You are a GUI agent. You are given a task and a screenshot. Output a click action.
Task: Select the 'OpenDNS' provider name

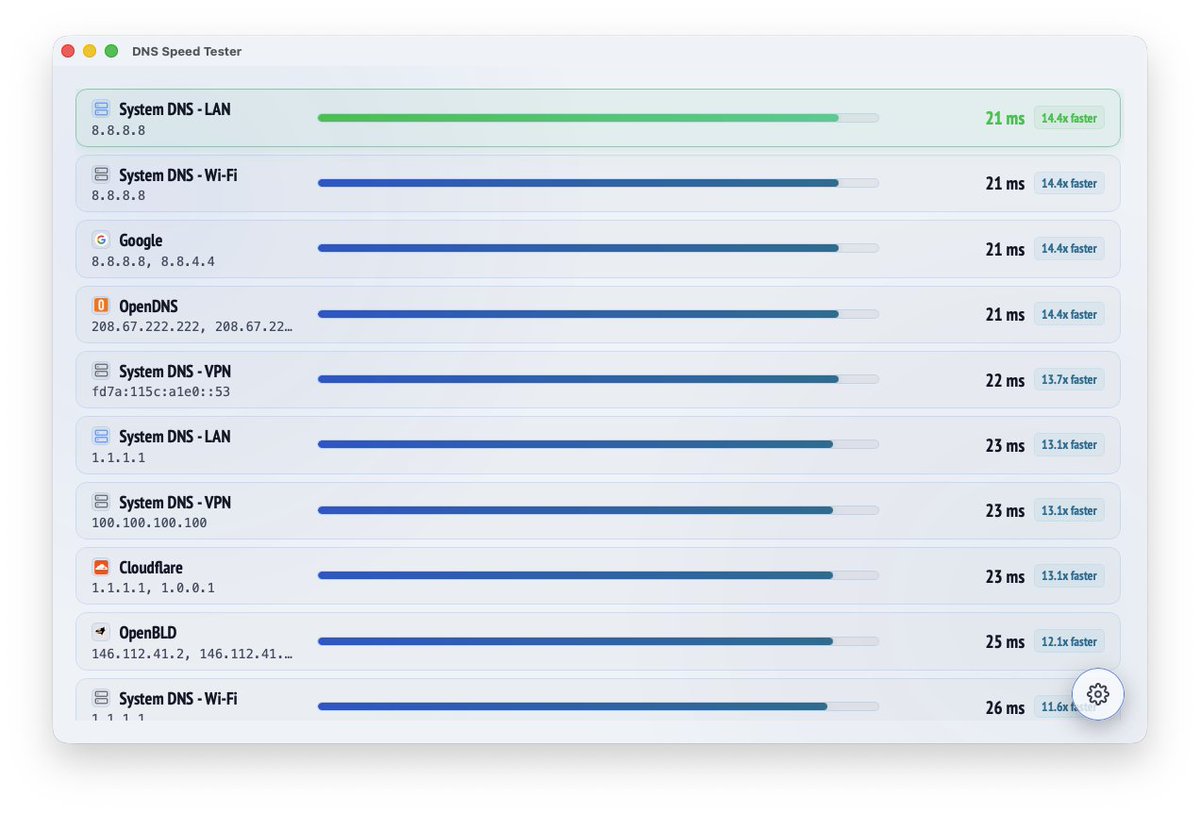pyautogui.click(x=148, y=306)
